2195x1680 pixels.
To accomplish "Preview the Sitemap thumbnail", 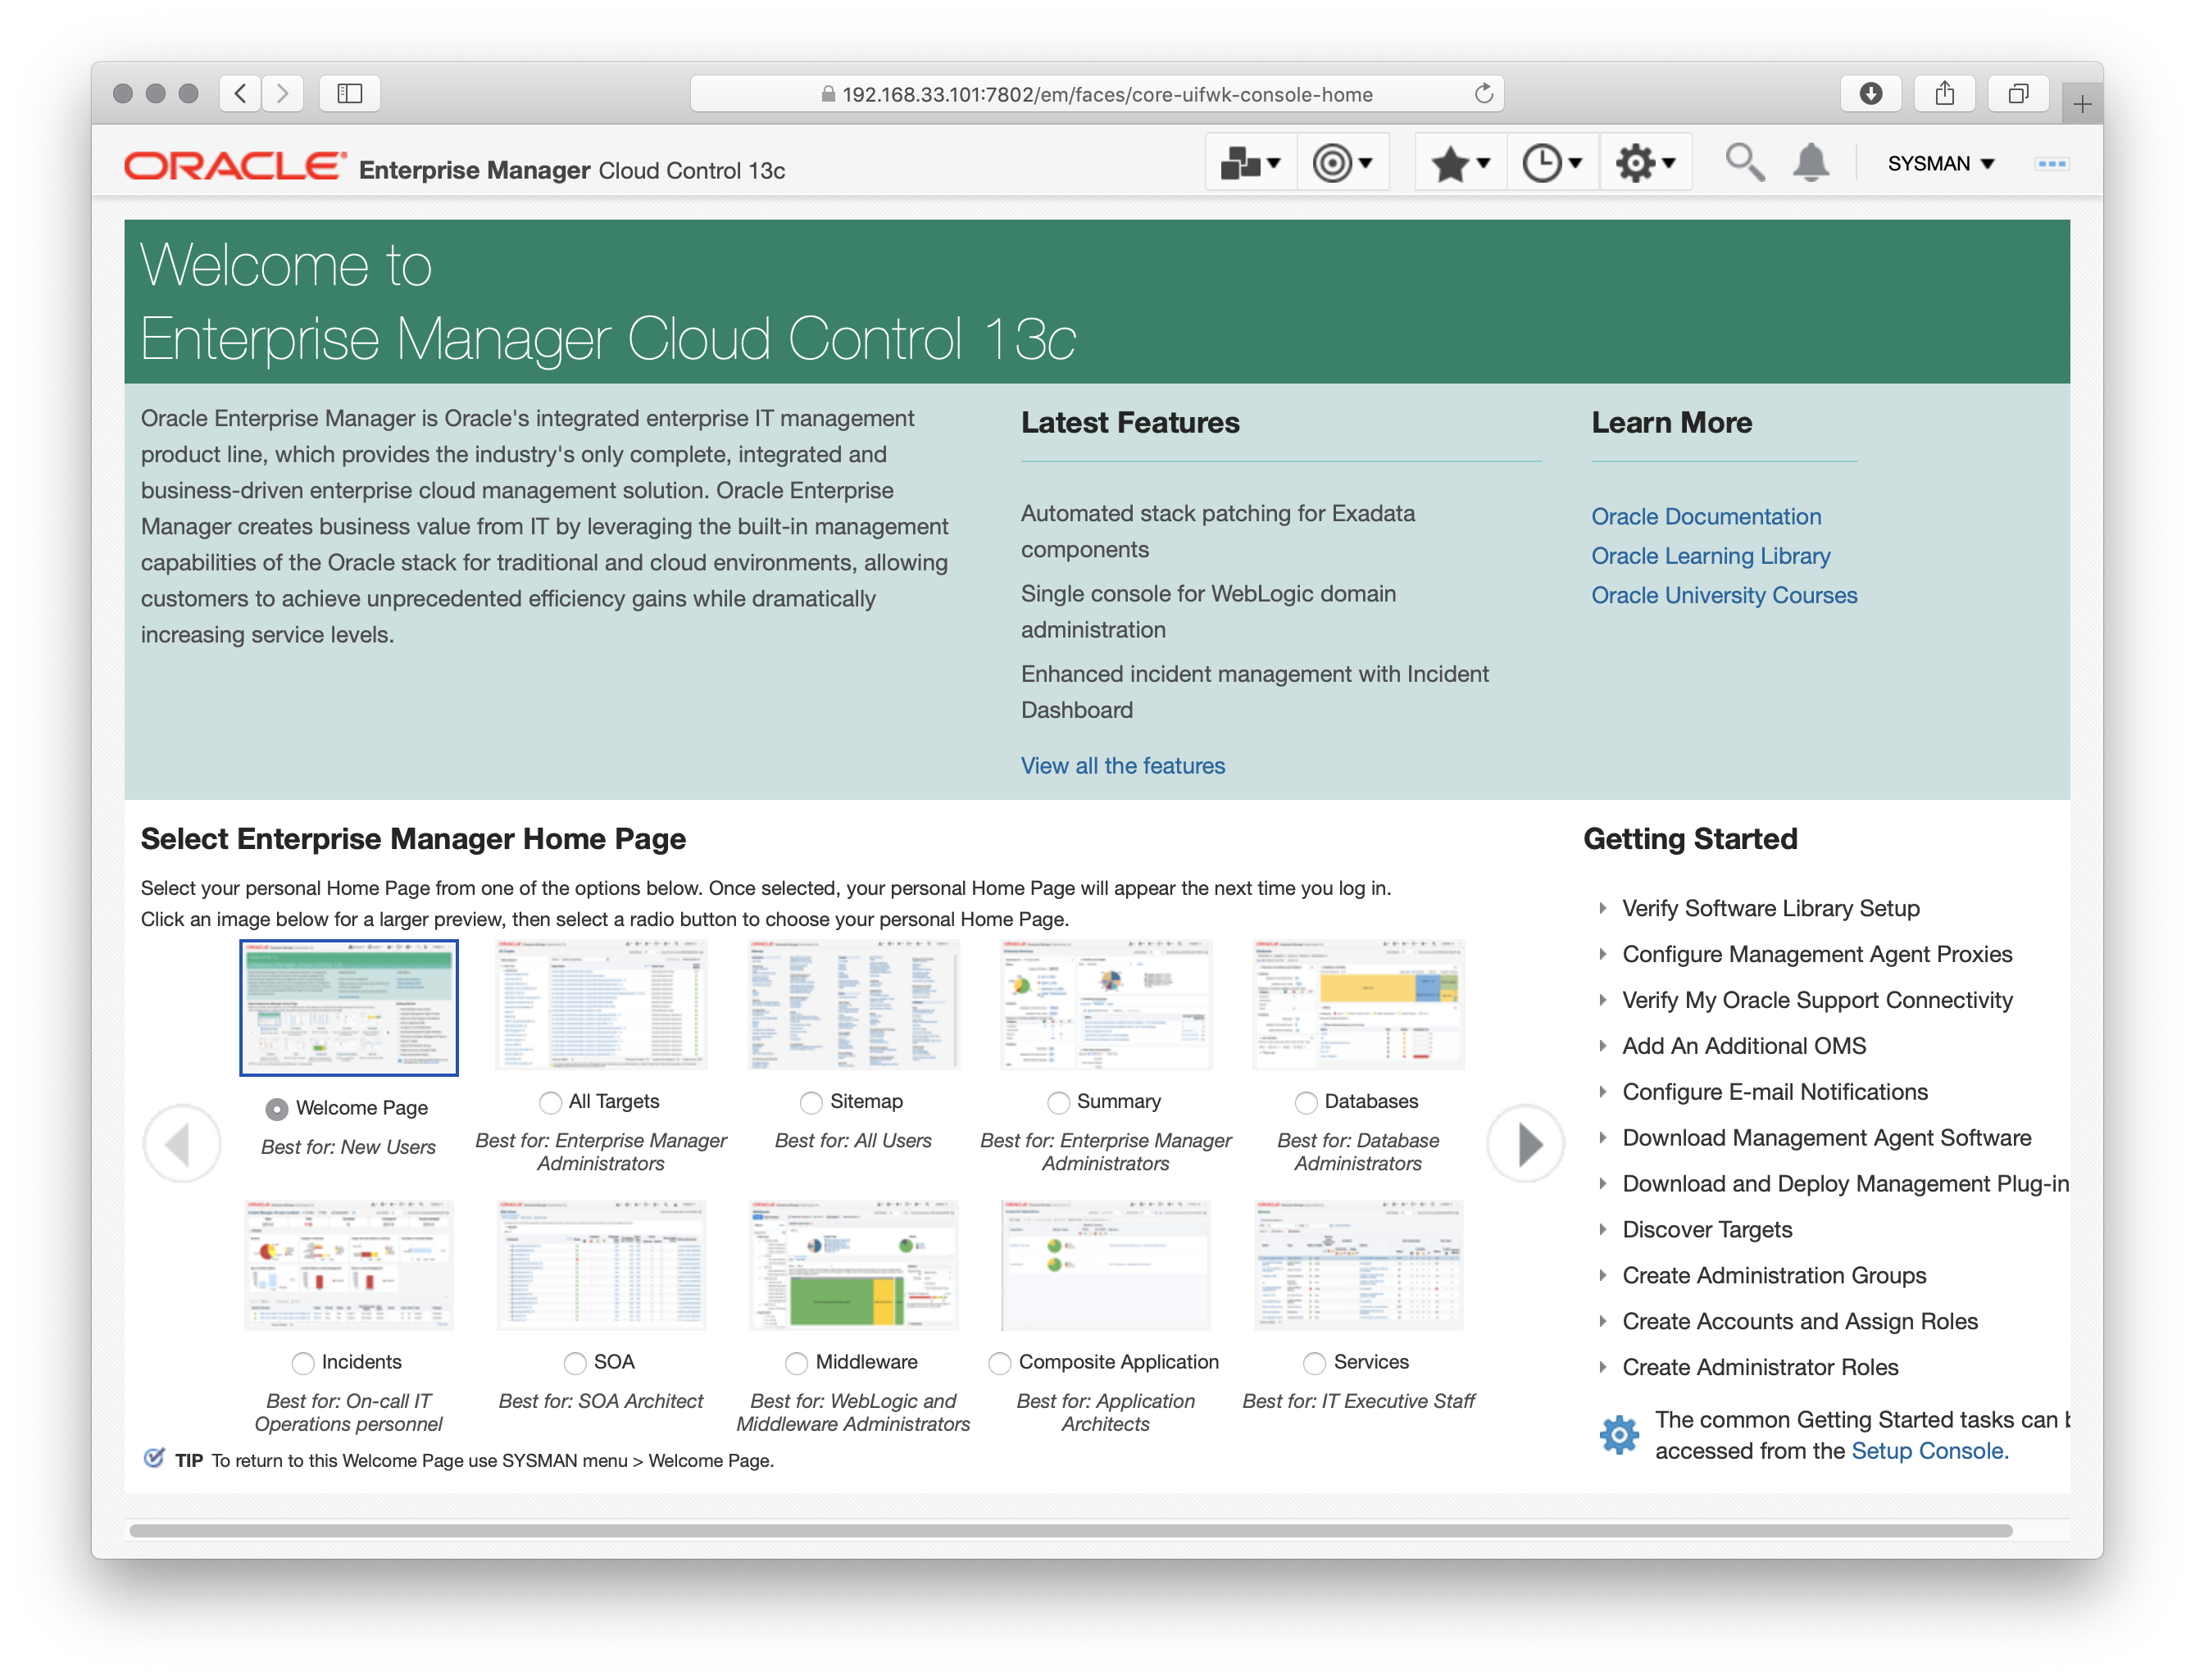I will [854, 1004].
